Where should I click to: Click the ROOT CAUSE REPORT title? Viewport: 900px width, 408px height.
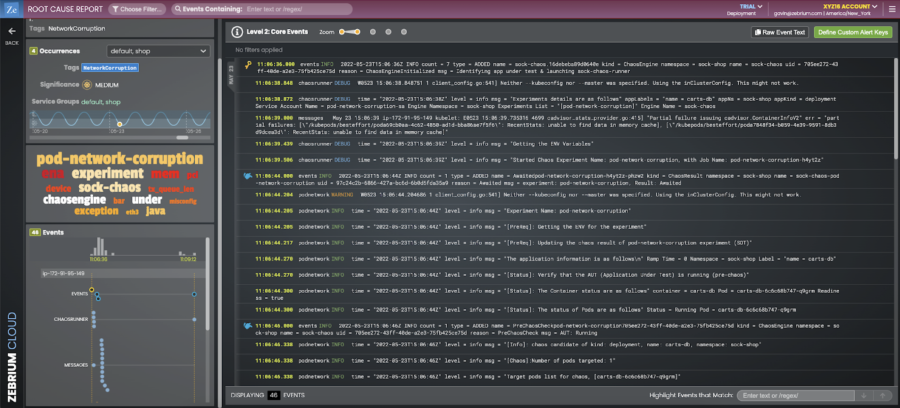(65, 9)
